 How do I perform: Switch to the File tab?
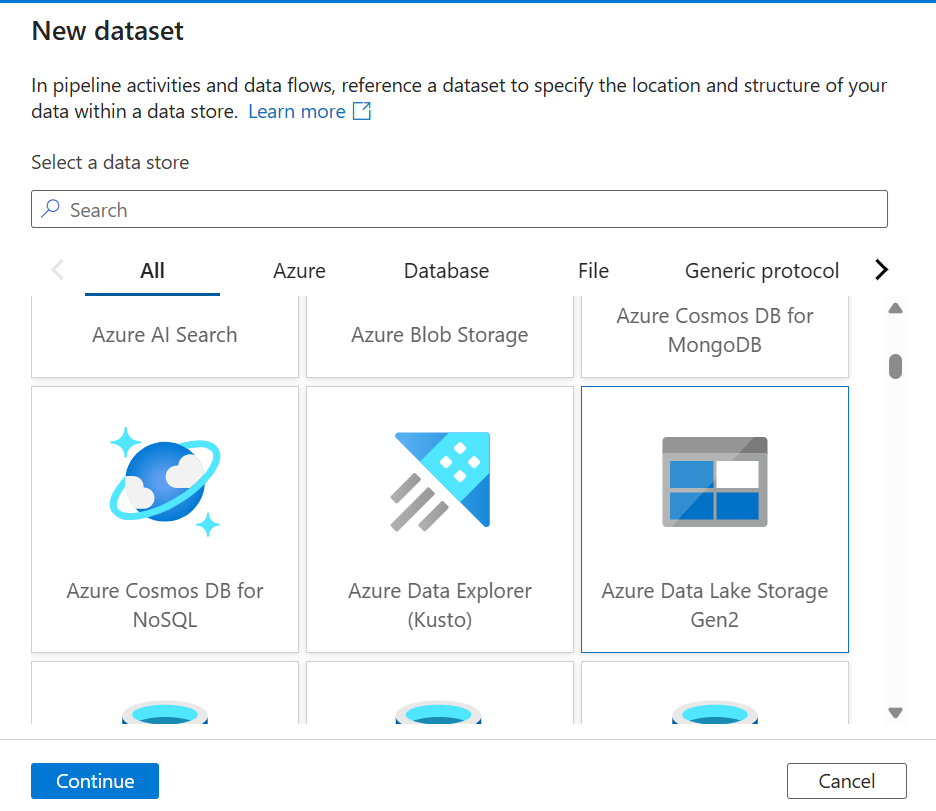click(x=593, y=270)
